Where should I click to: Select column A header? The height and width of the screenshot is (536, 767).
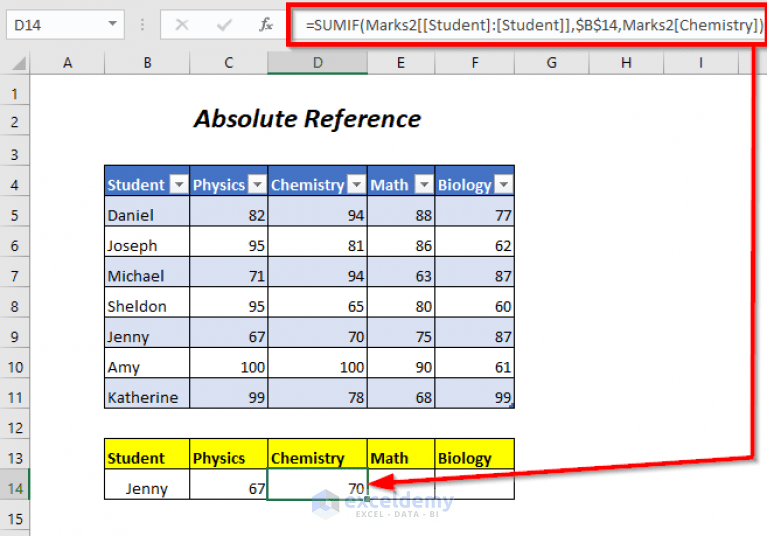68,63
